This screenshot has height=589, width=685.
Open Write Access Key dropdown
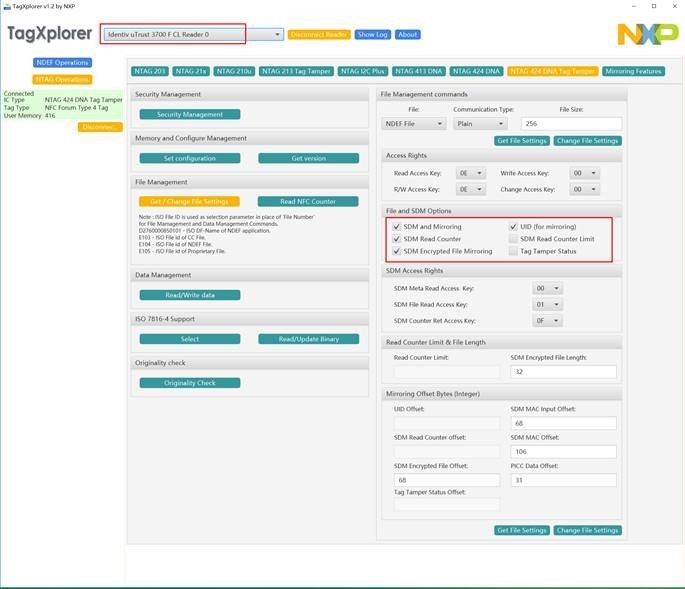pos(585,173)
